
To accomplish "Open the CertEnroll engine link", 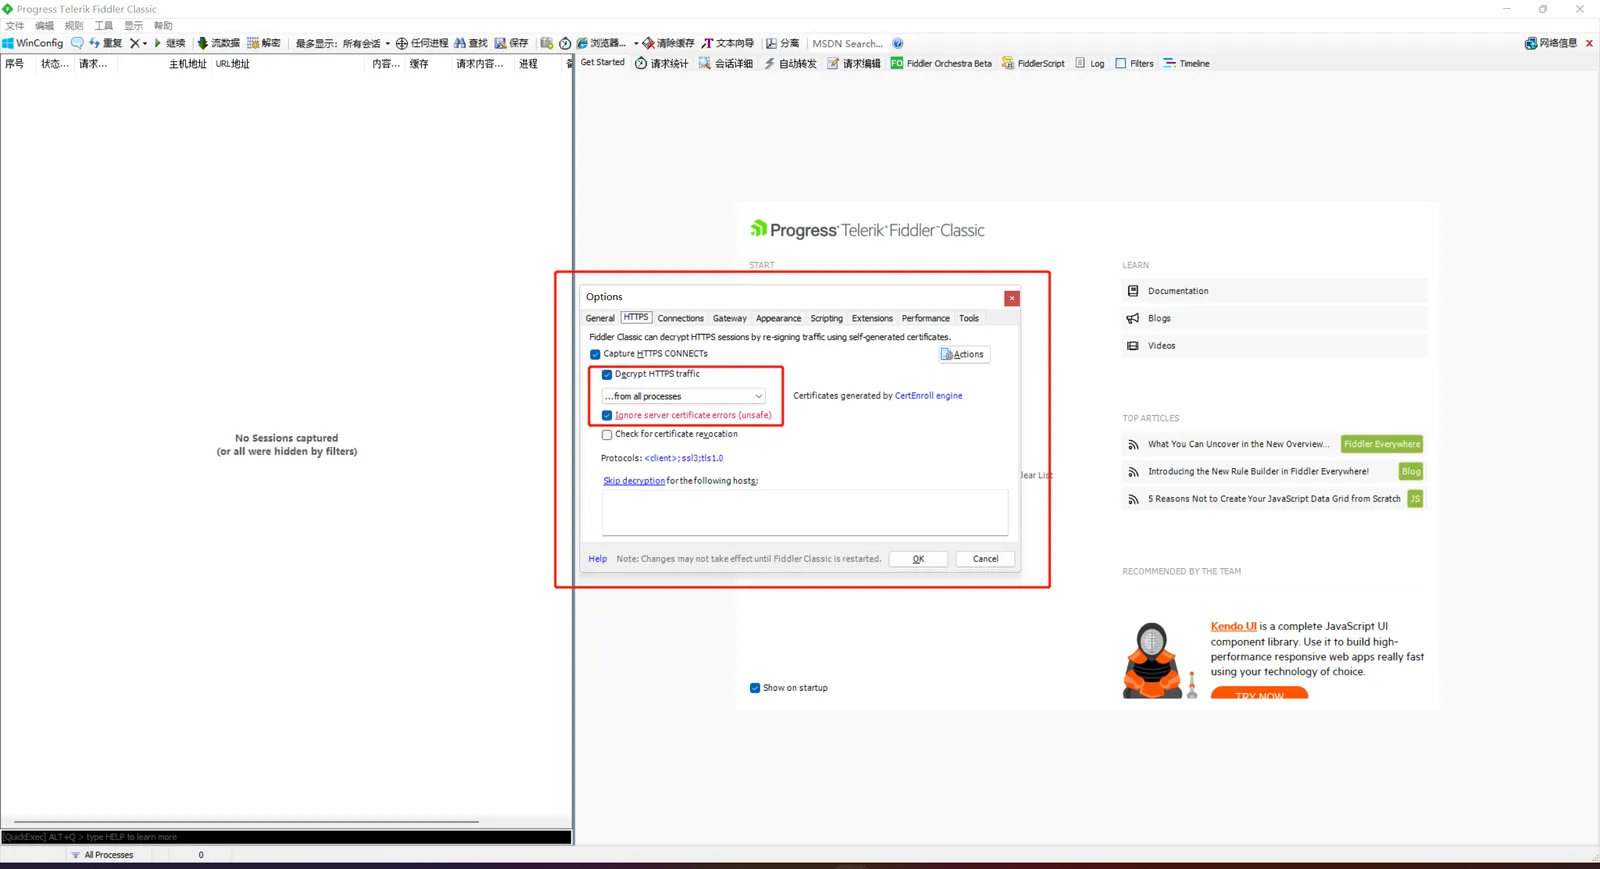I will coord(929,396).
